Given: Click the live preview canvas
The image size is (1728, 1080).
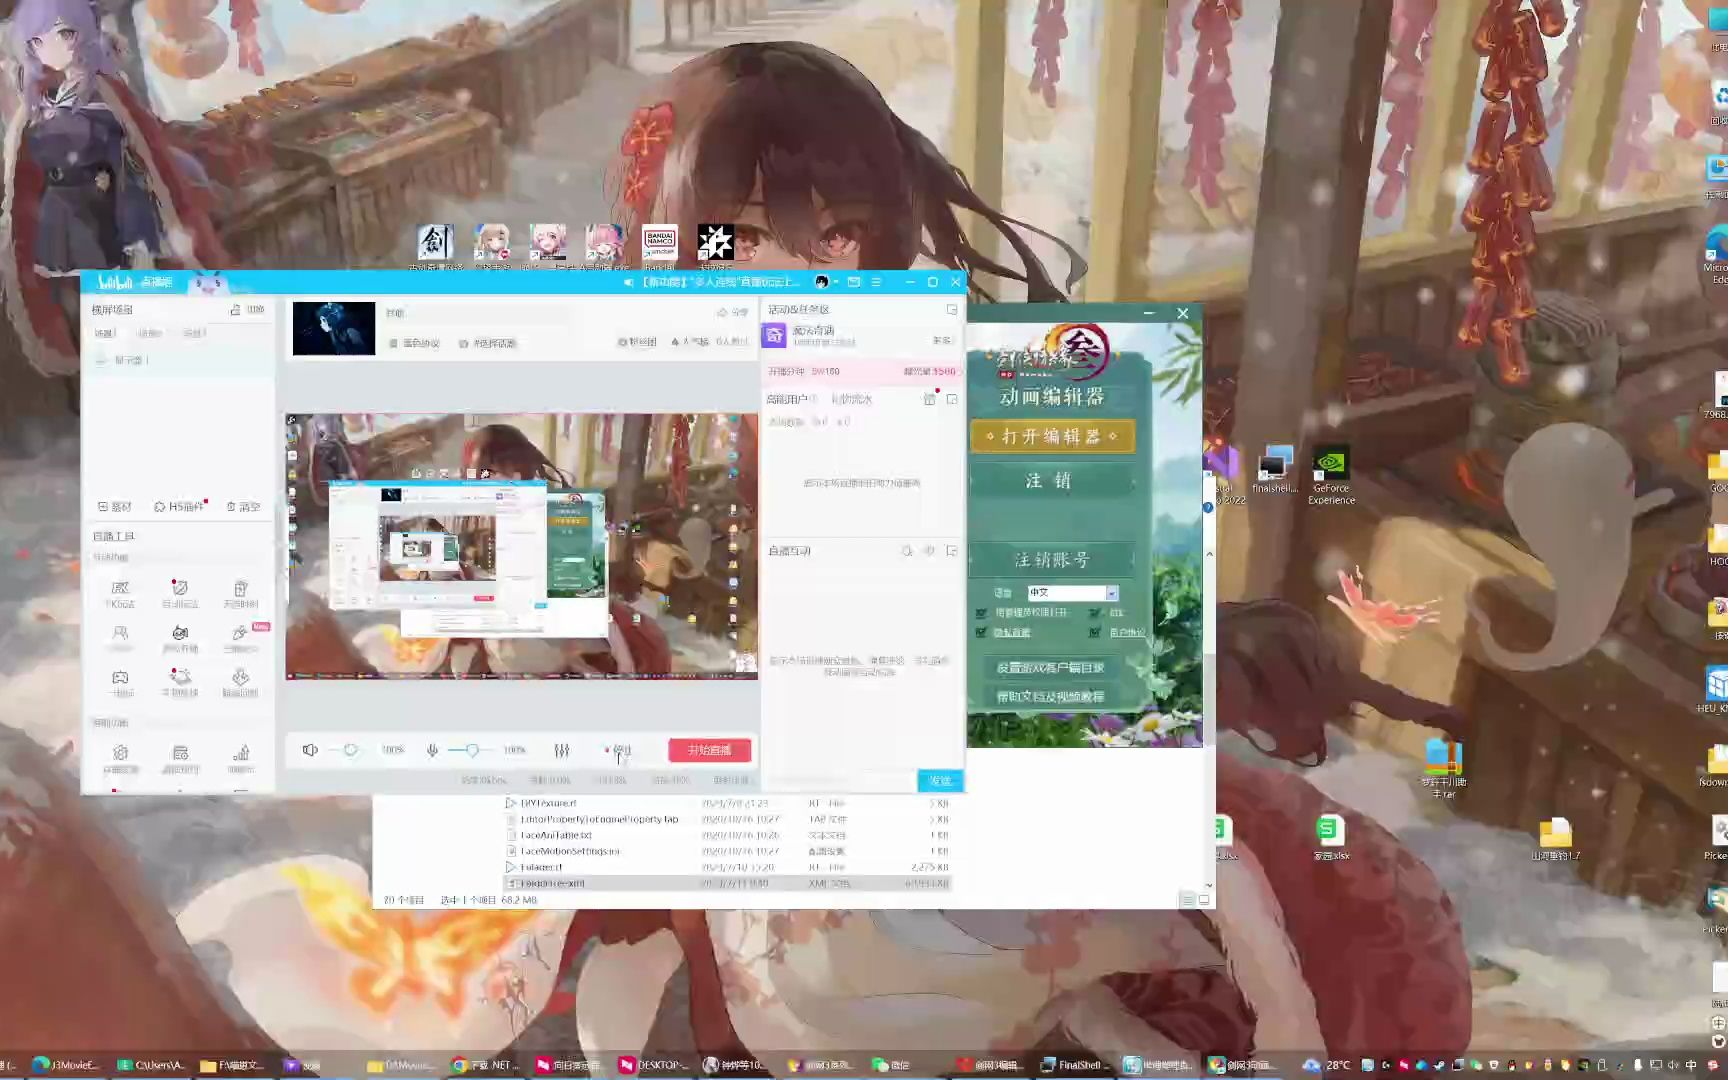Looking at the screenshot, I should tap(521, 547).
